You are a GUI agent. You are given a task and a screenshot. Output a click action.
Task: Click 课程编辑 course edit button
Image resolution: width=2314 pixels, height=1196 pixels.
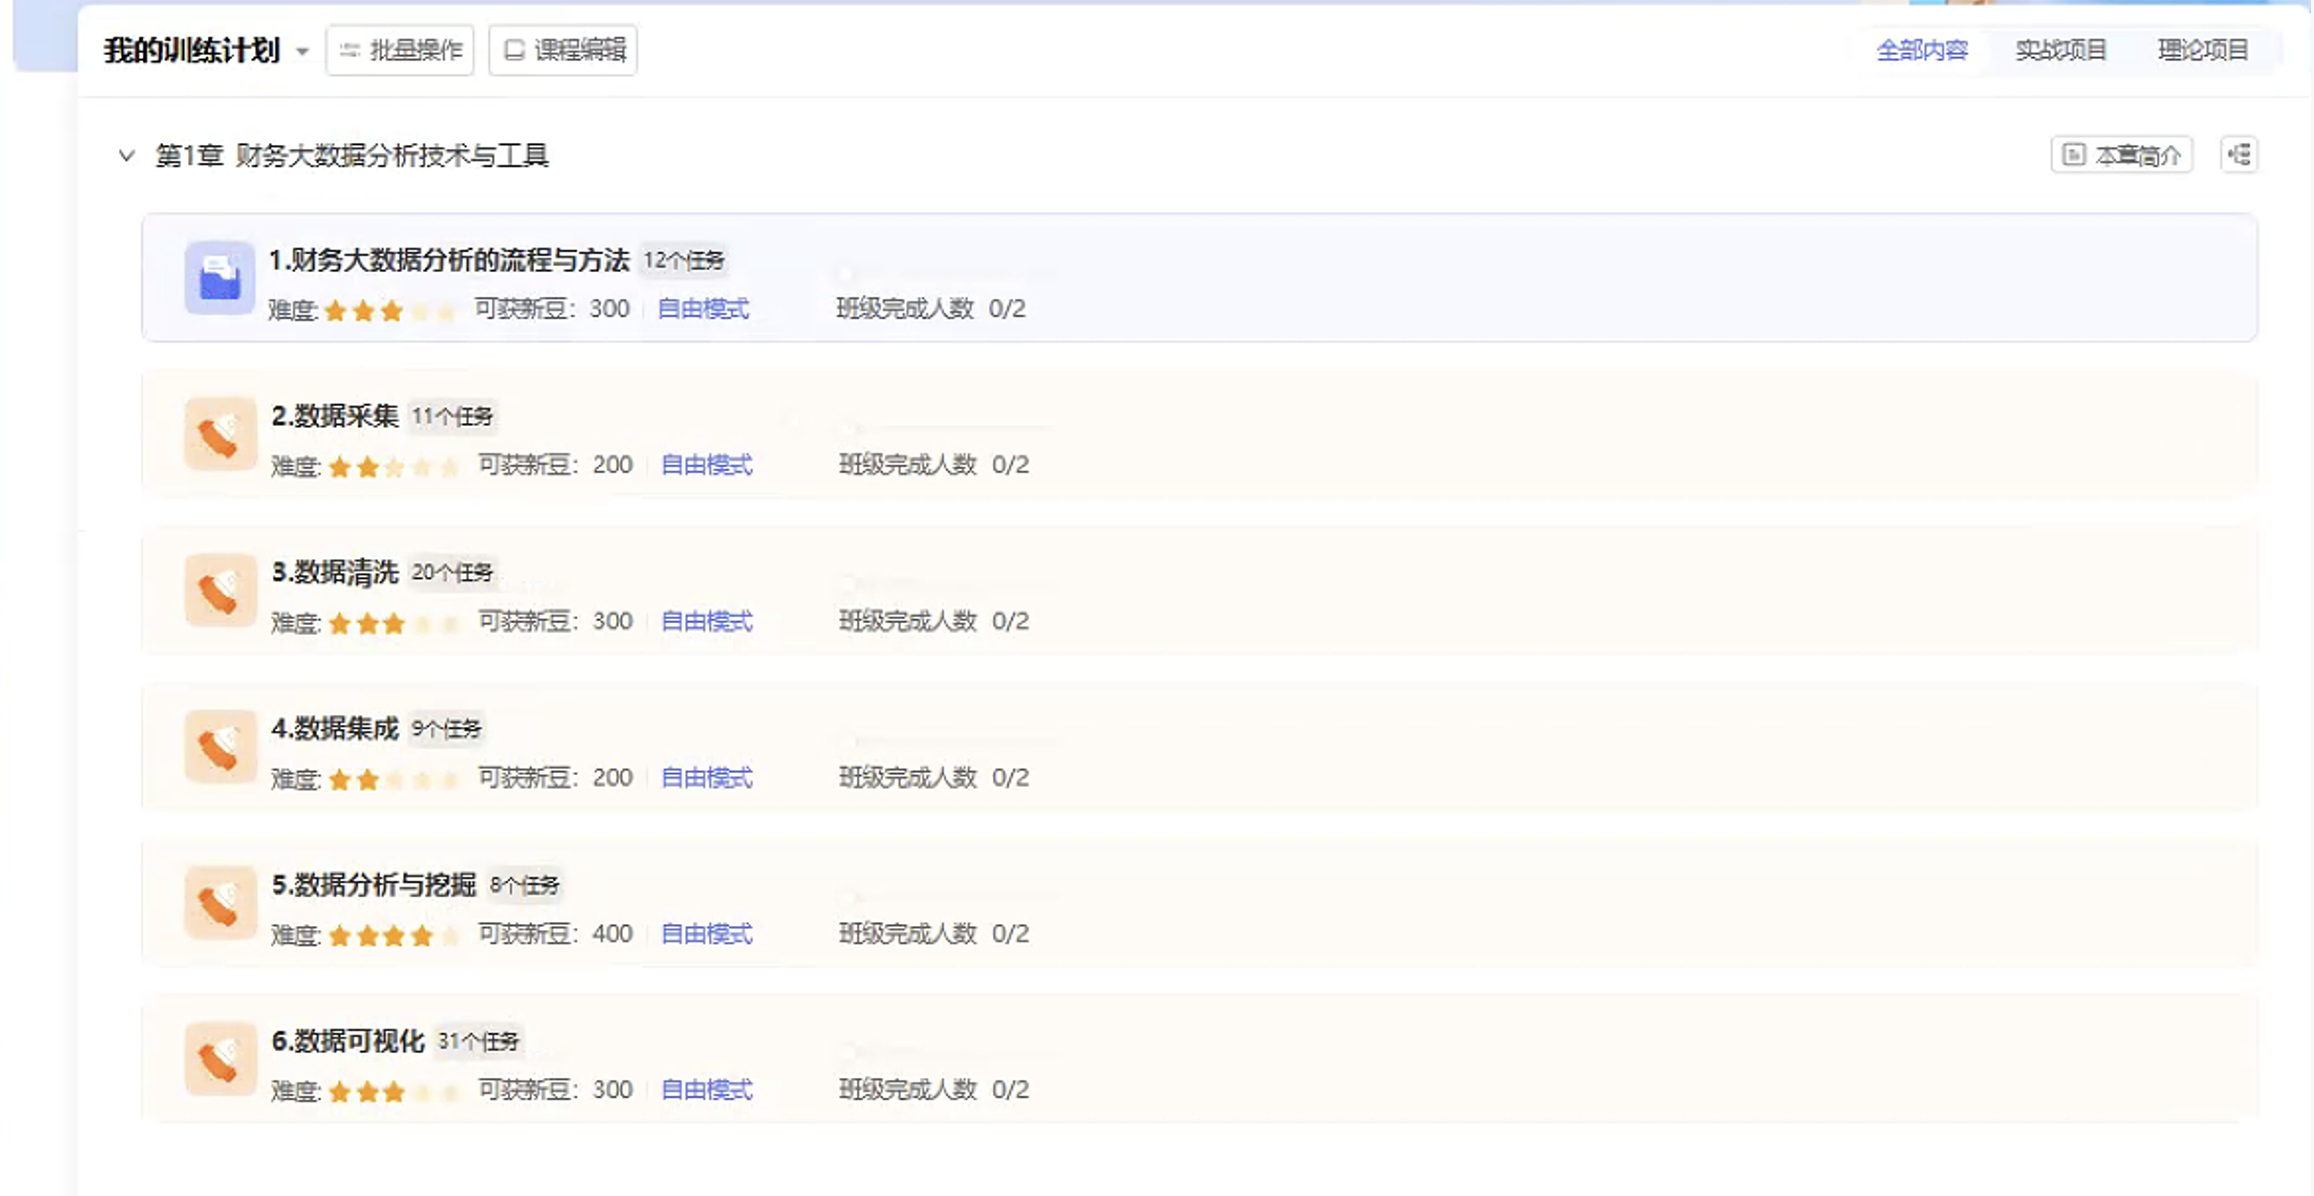click(x=563, y=50)
